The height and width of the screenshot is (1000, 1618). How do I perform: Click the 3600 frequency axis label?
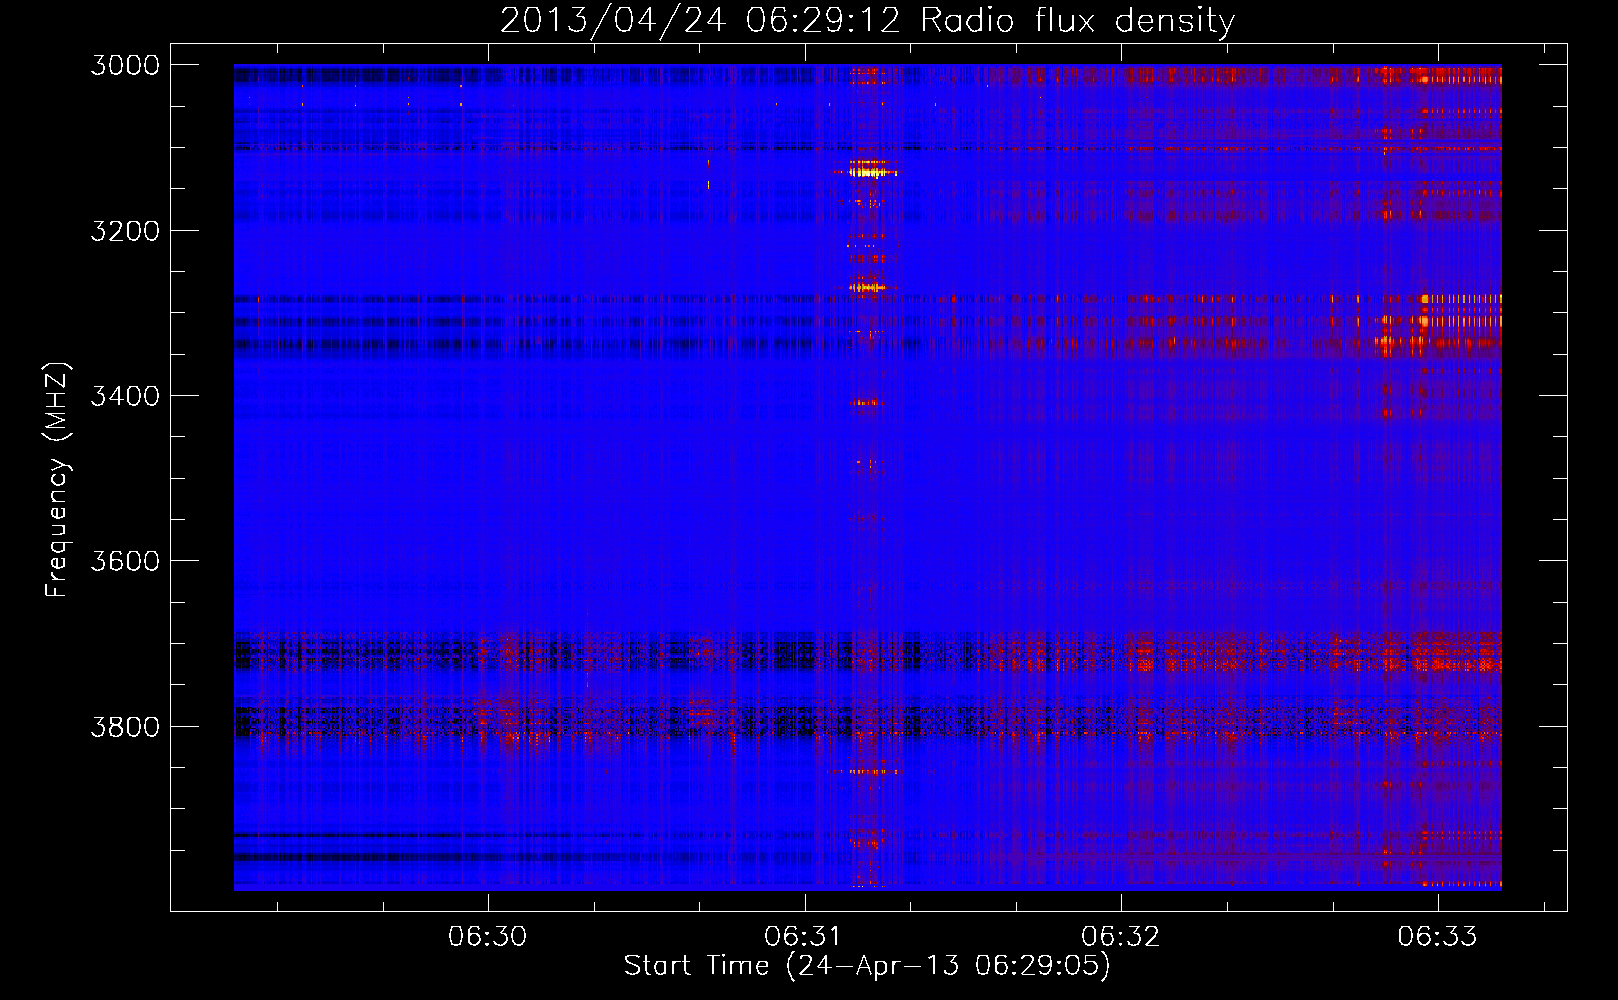(125, 561)
